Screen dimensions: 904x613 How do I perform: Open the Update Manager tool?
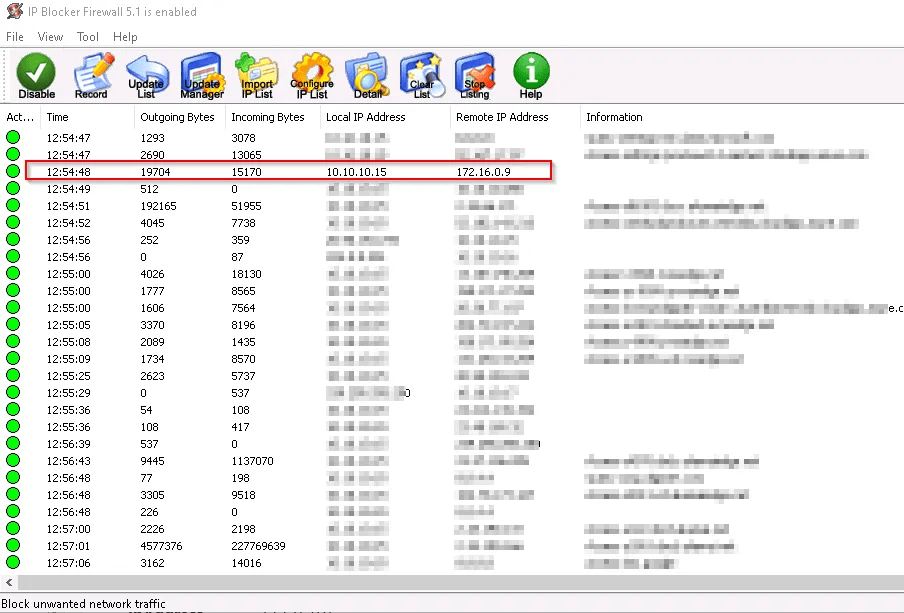(201, 76)
